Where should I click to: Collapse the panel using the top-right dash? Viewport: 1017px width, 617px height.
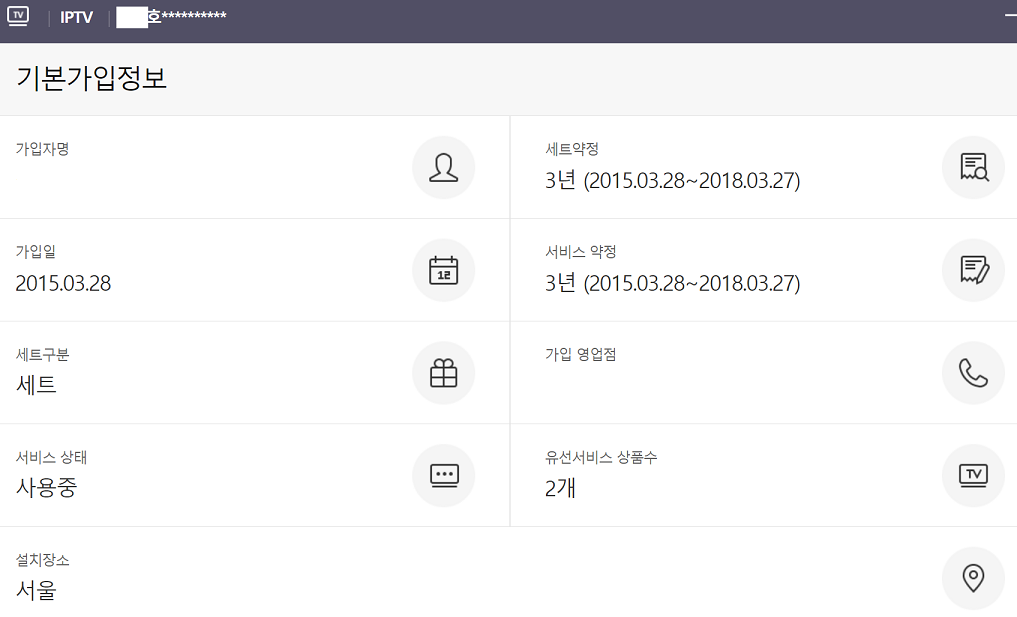1010,17
